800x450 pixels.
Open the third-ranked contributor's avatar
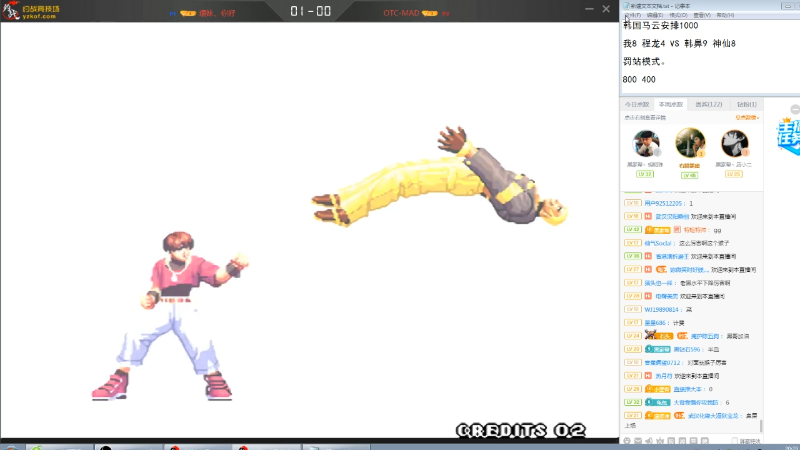(735, 143)
